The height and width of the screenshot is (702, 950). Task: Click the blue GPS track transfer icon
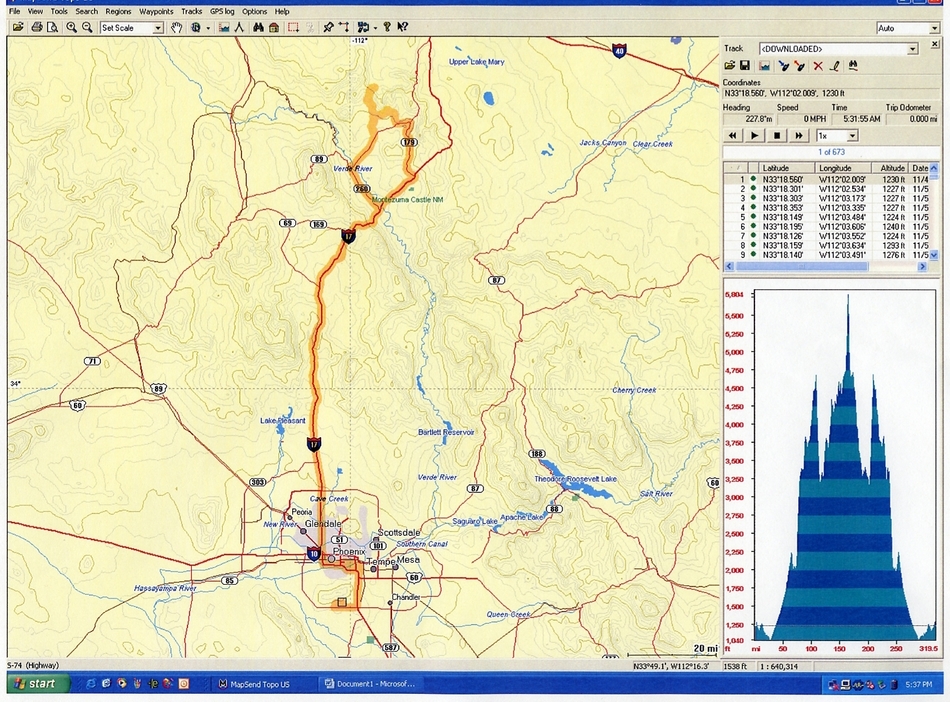pos(783,65)
